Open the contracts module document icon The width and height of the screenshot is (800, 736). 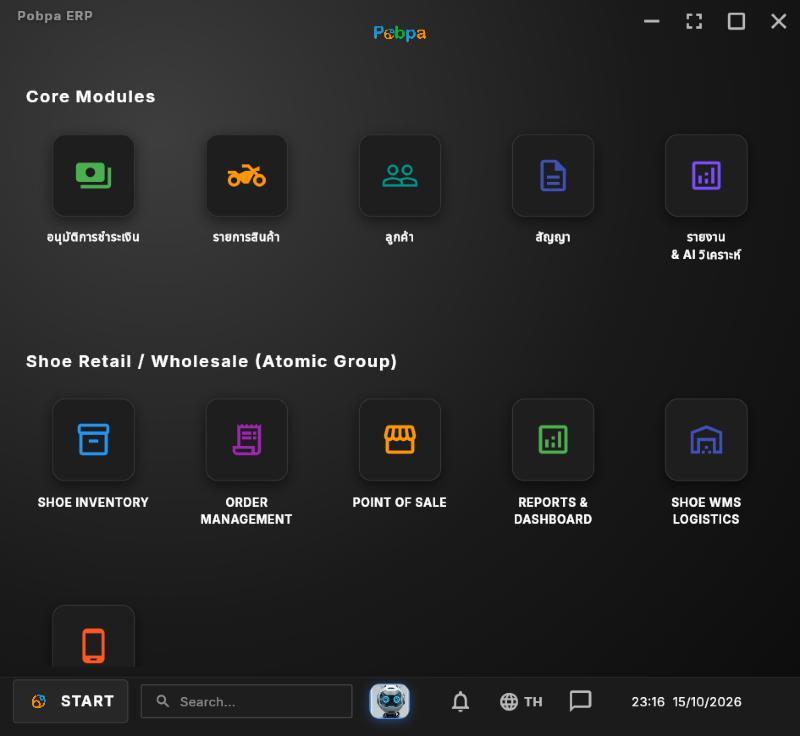click(x=553, y=175)
